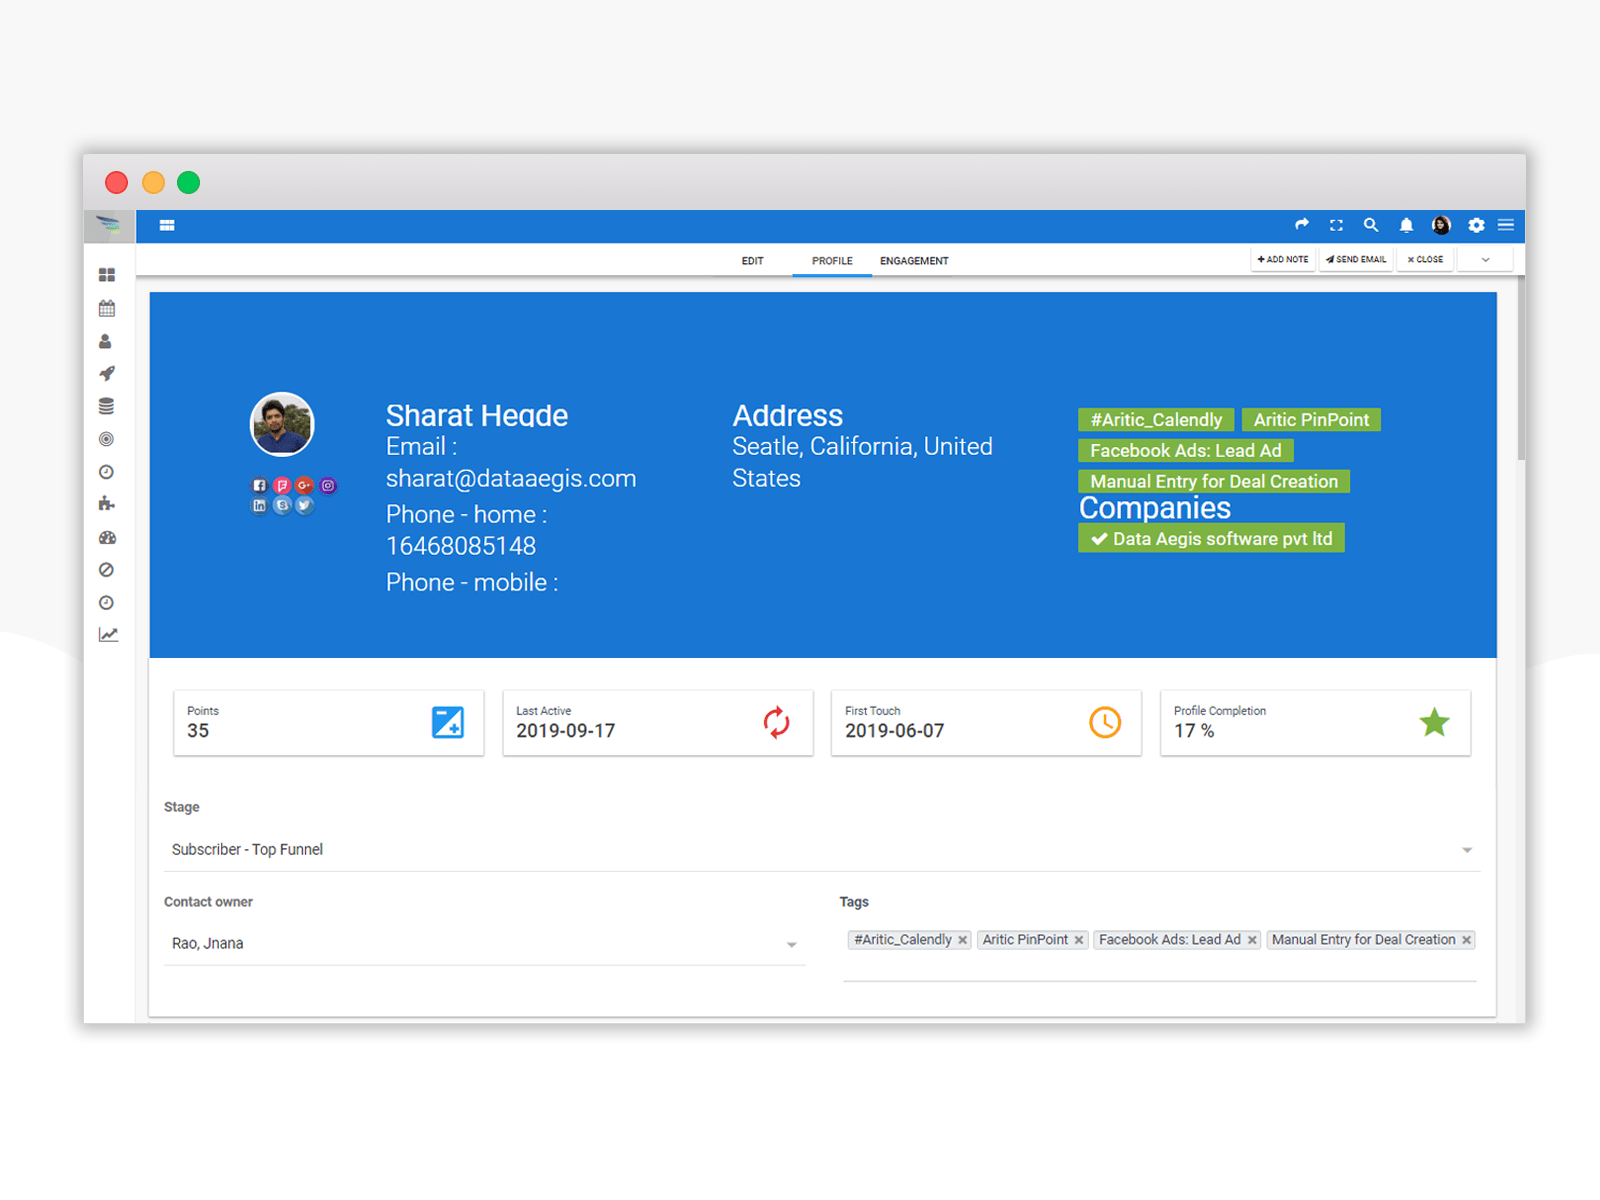Click the share arrow icon in header
This screenshot has height=1200, width=1600.
click(1301, 224)
